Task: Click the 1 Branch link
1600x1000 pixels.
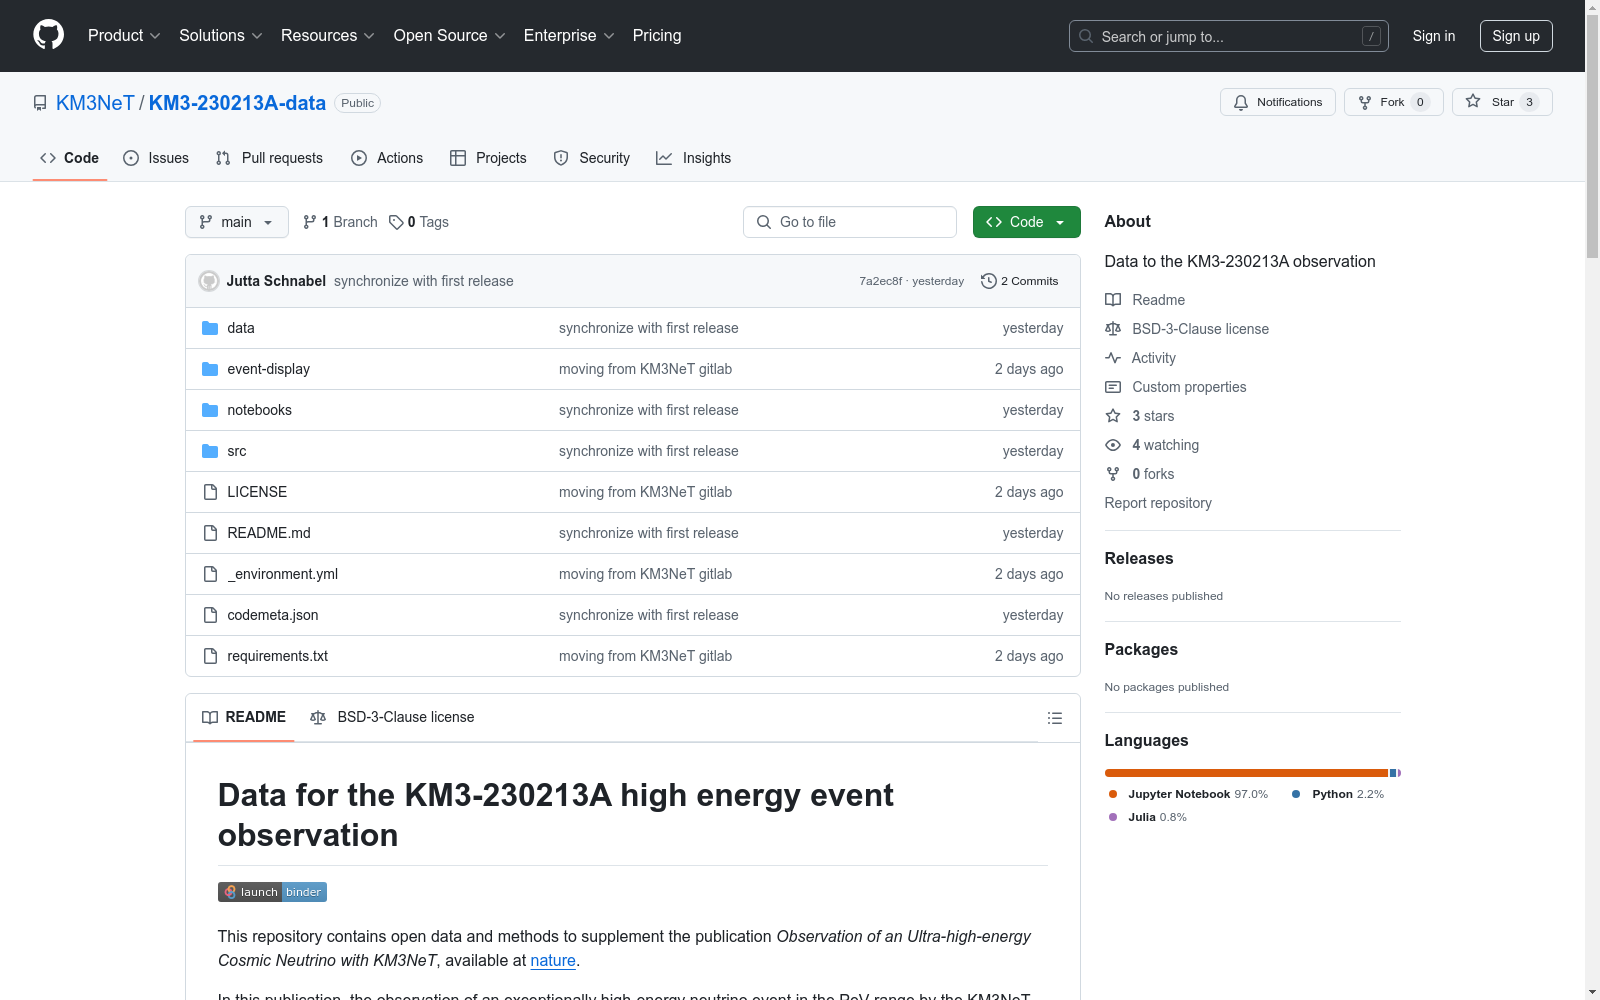Action: tap(340, 222)
